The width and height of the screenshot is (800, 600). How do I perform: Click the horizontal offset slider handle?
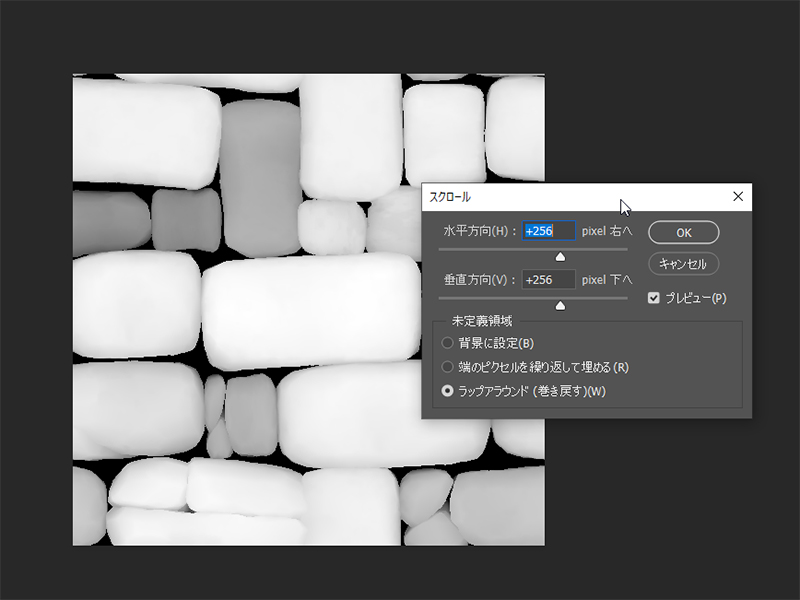click(x=560, y=257)
